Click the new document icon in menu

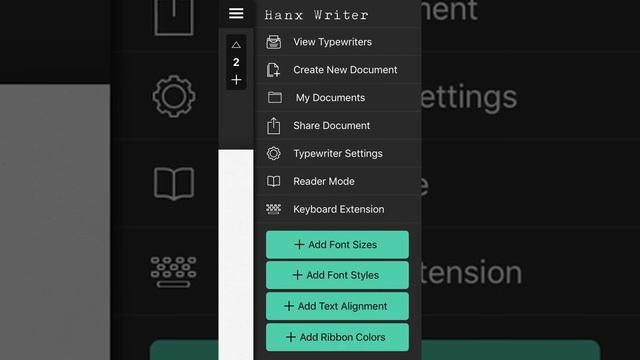[273, 70]
